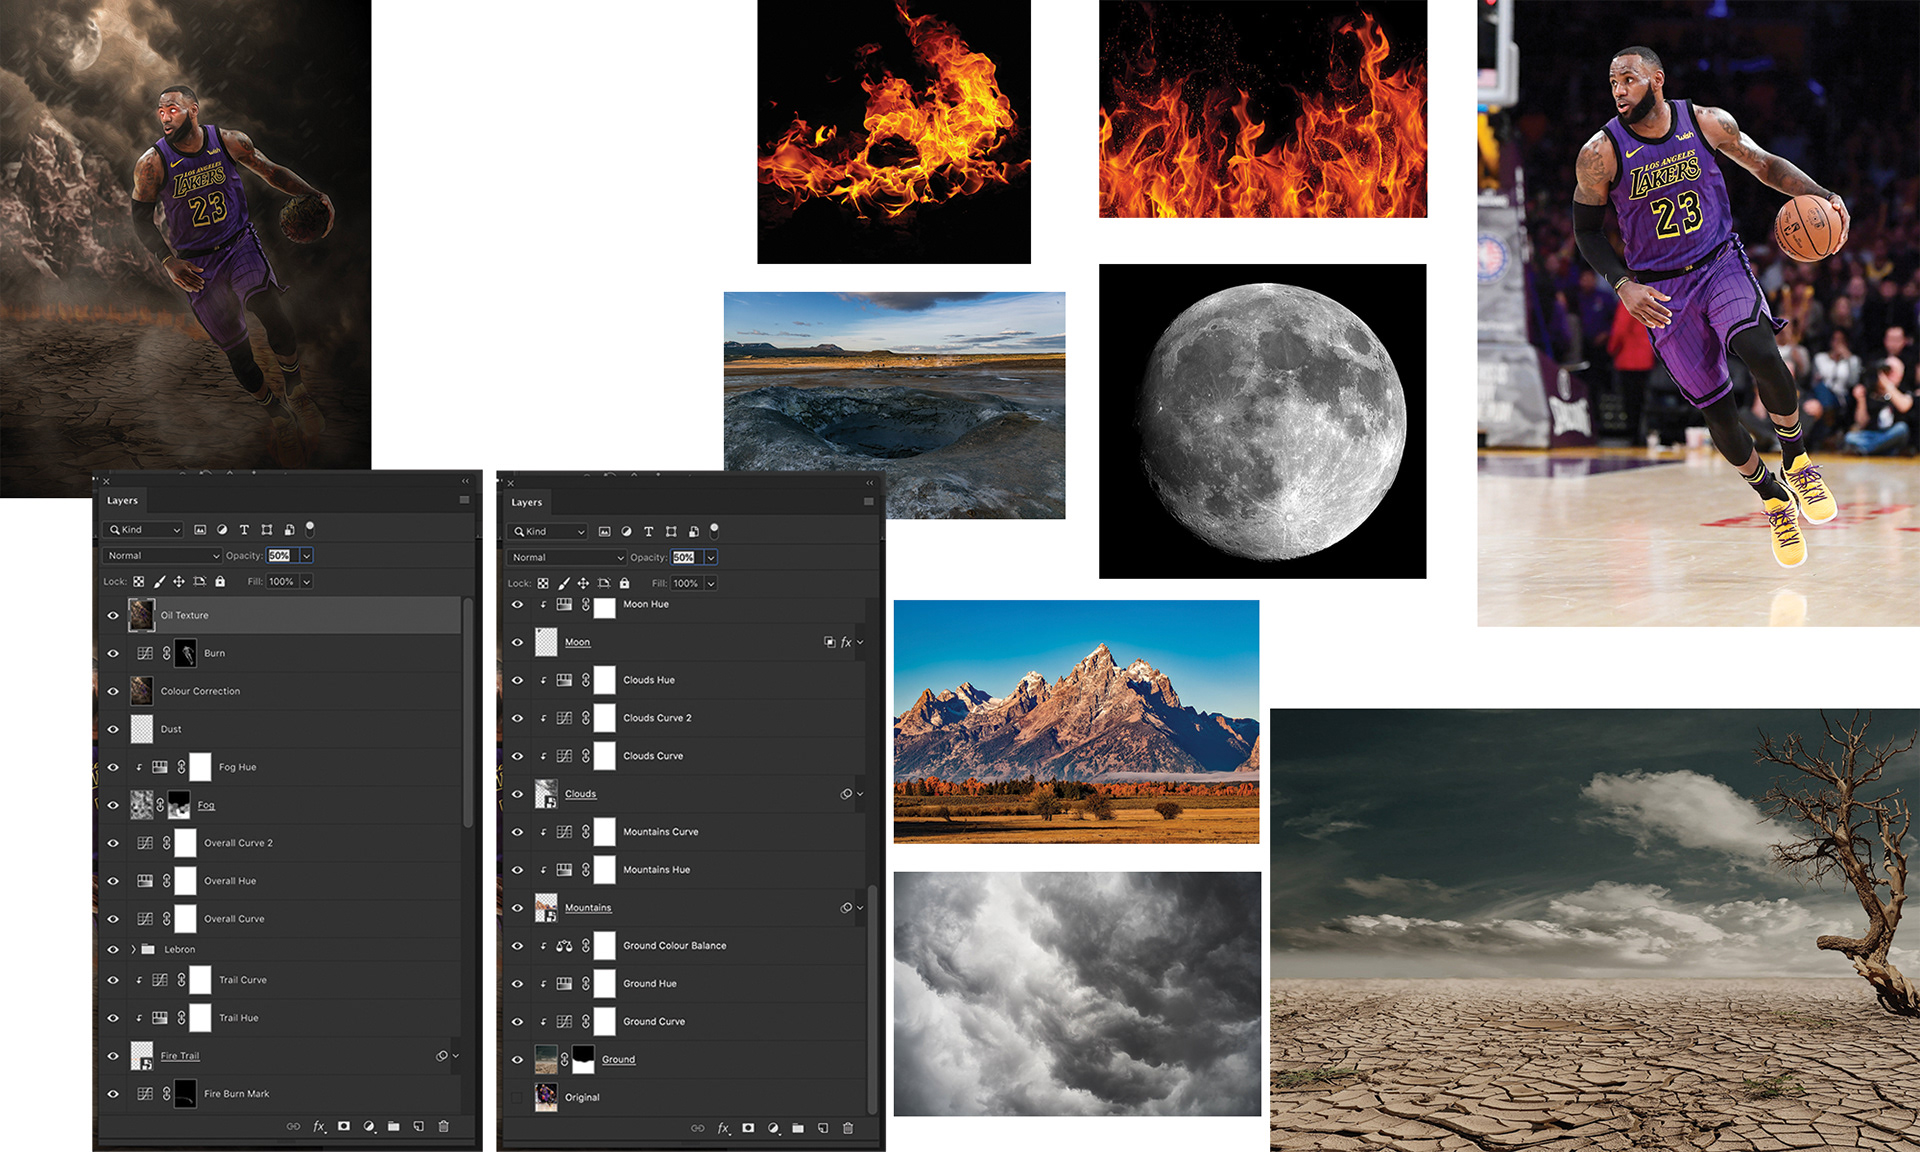Add layer mask in left Layers panel
The image size is (1920, 1152).
pos(344,1126)
